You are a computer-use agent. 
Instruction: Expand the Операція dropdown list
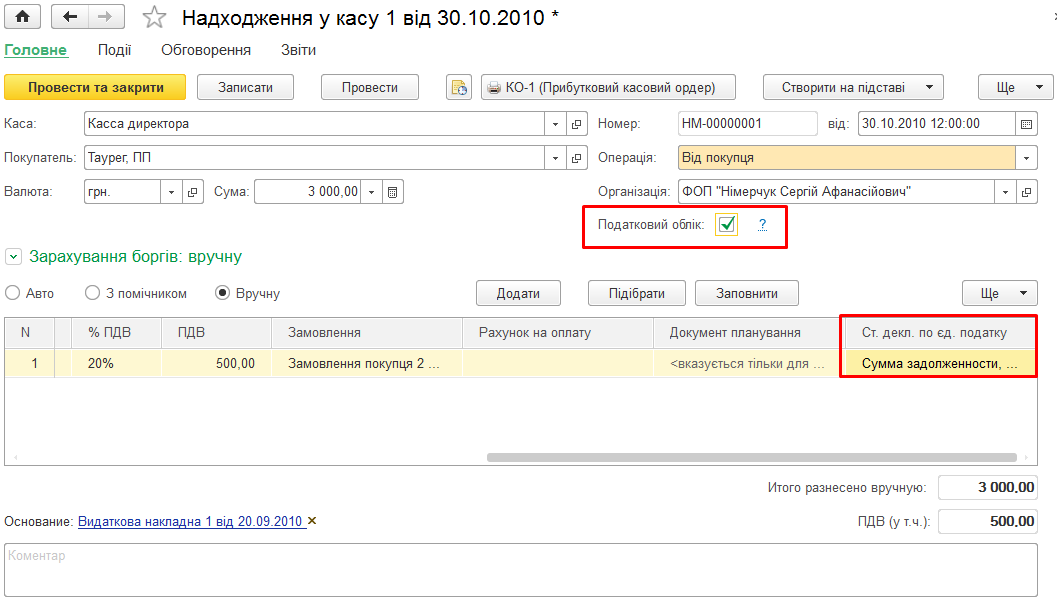point(1026,158)
